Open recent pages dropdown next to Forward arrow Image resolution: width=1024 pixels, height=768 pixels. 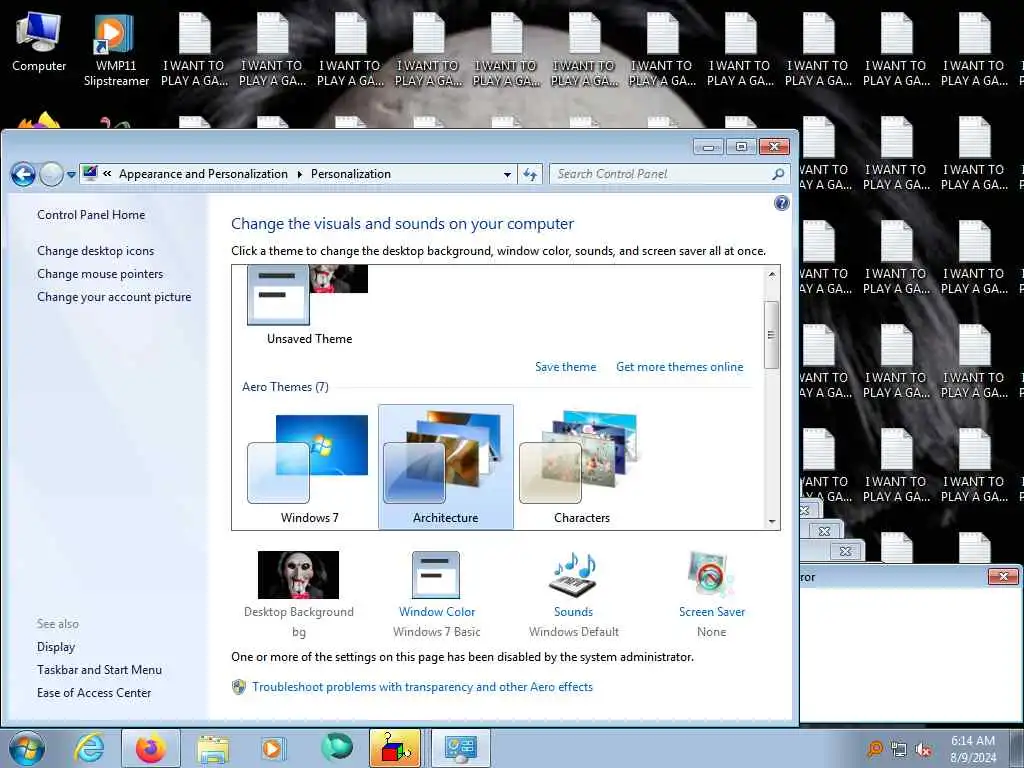(x=71, y=174)
